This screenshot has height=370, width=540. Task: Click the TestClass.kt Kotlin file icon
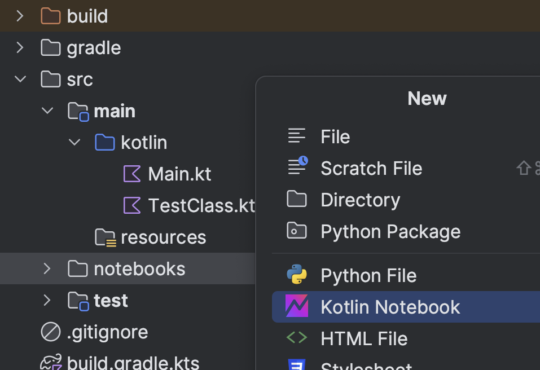point(132,205)
